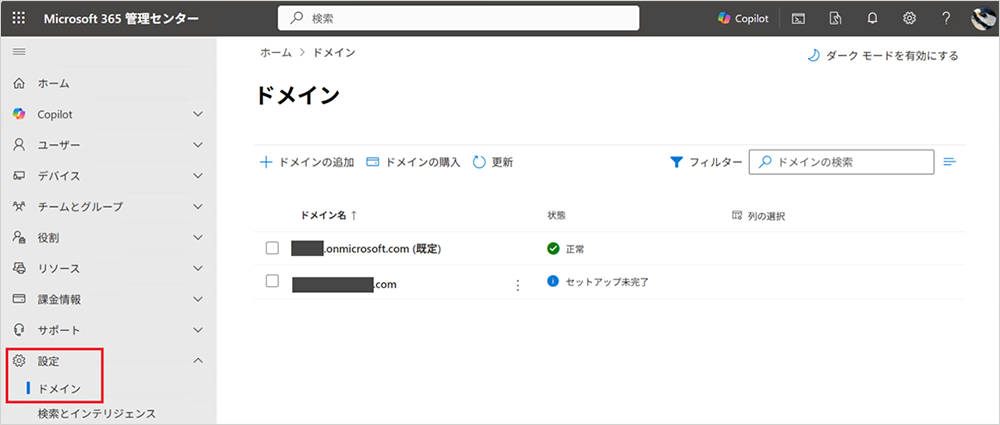Click the blue セットアップ未完了 info icon
Image resolution: width=1000 pixels, height=425 pixels.
[553, 281]
